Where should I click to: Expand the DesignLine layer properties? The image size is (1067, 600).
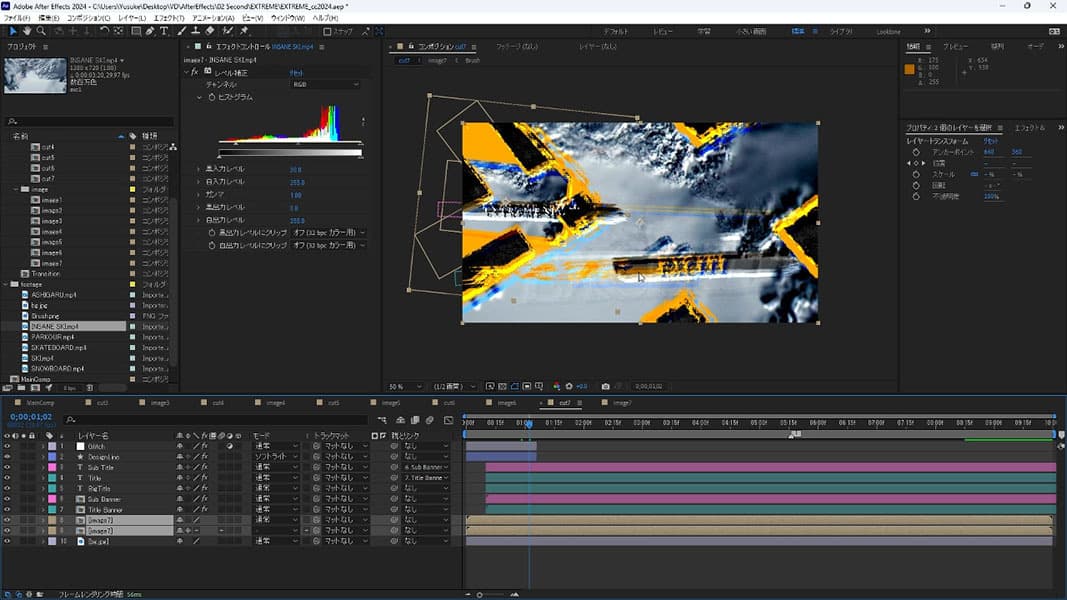[43, 457]
